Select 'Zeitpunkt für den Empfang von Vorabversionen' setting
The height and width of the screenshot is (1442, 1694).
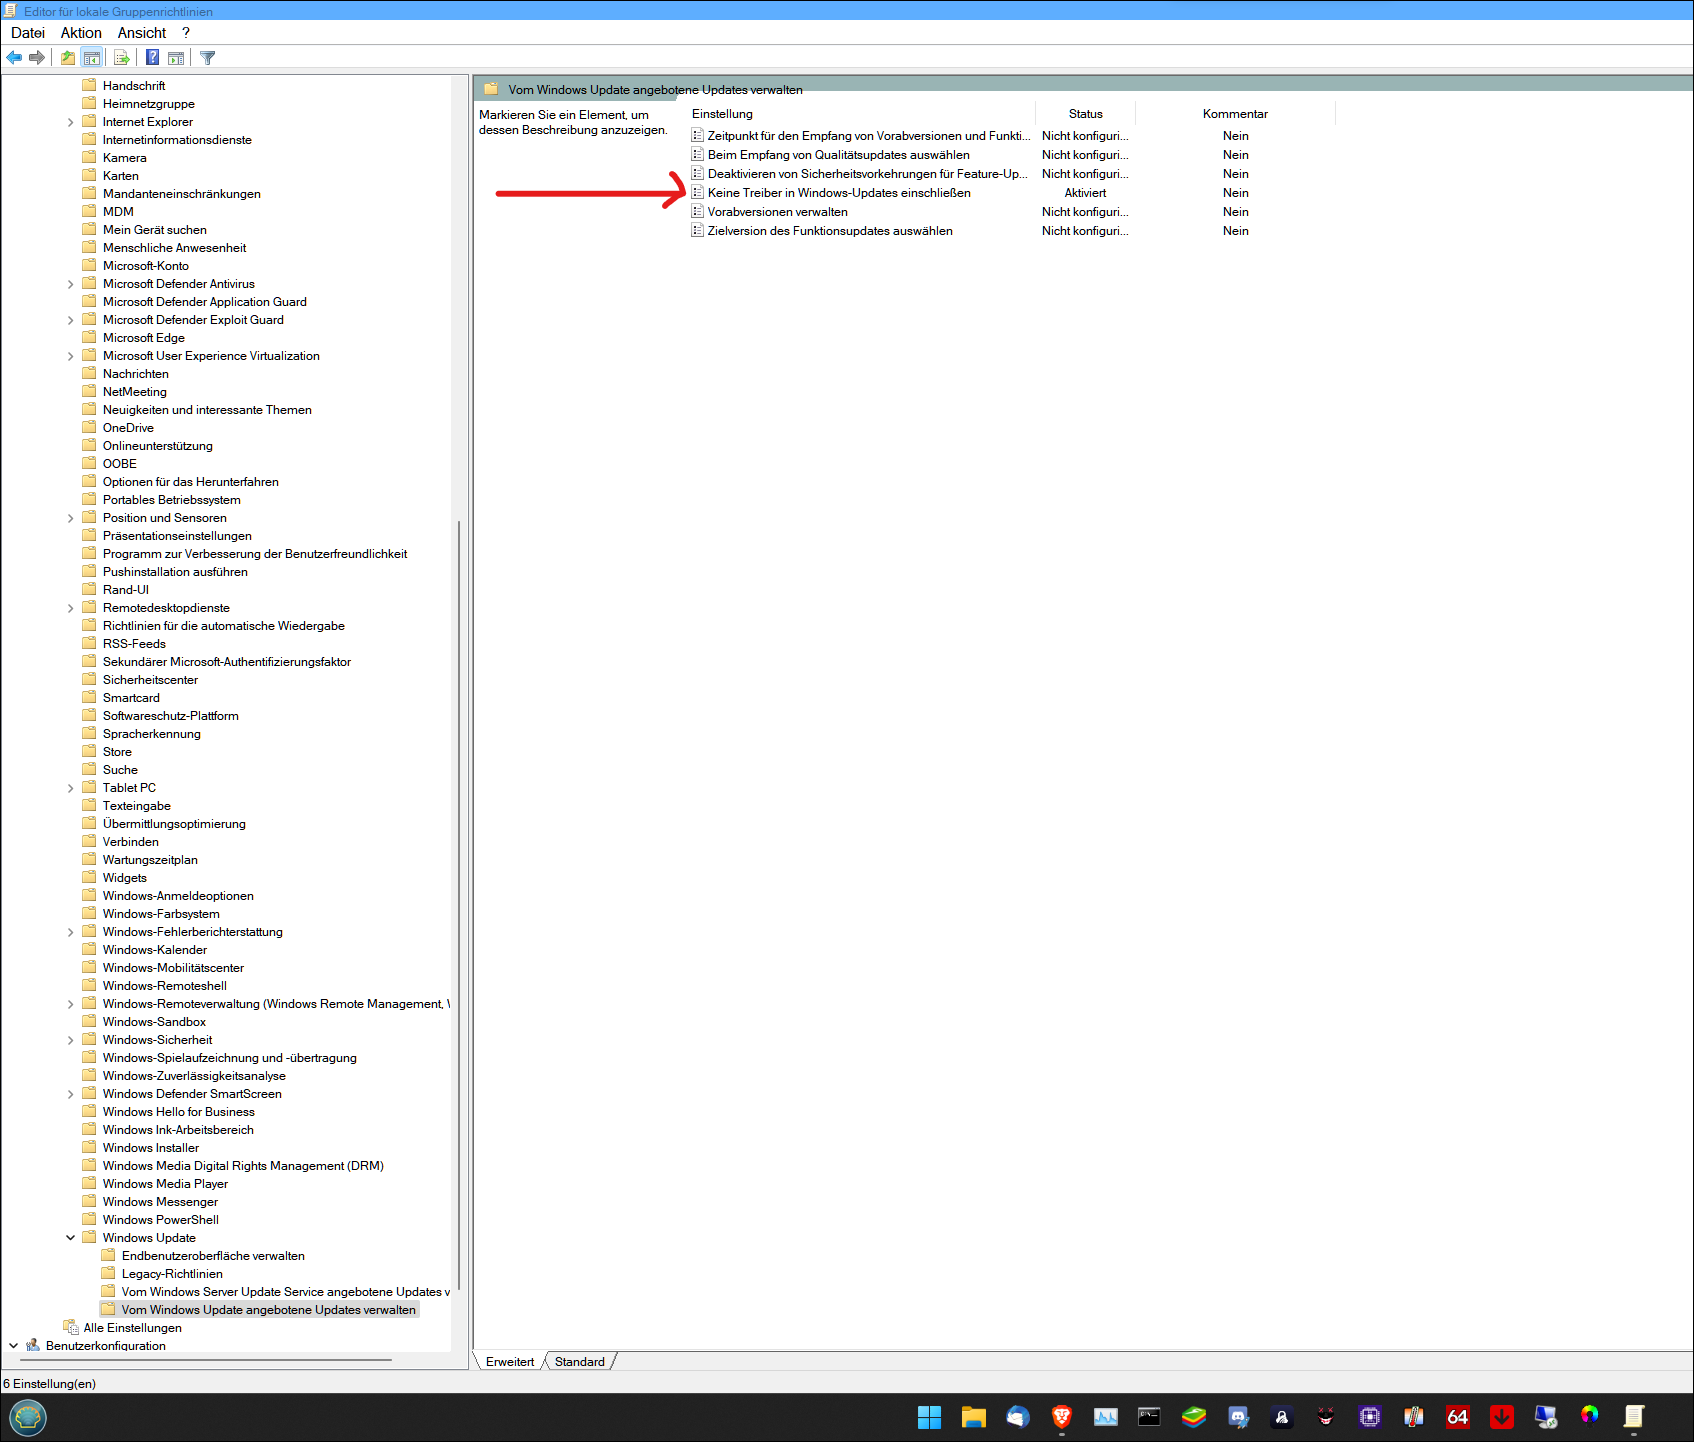(869, 136)
